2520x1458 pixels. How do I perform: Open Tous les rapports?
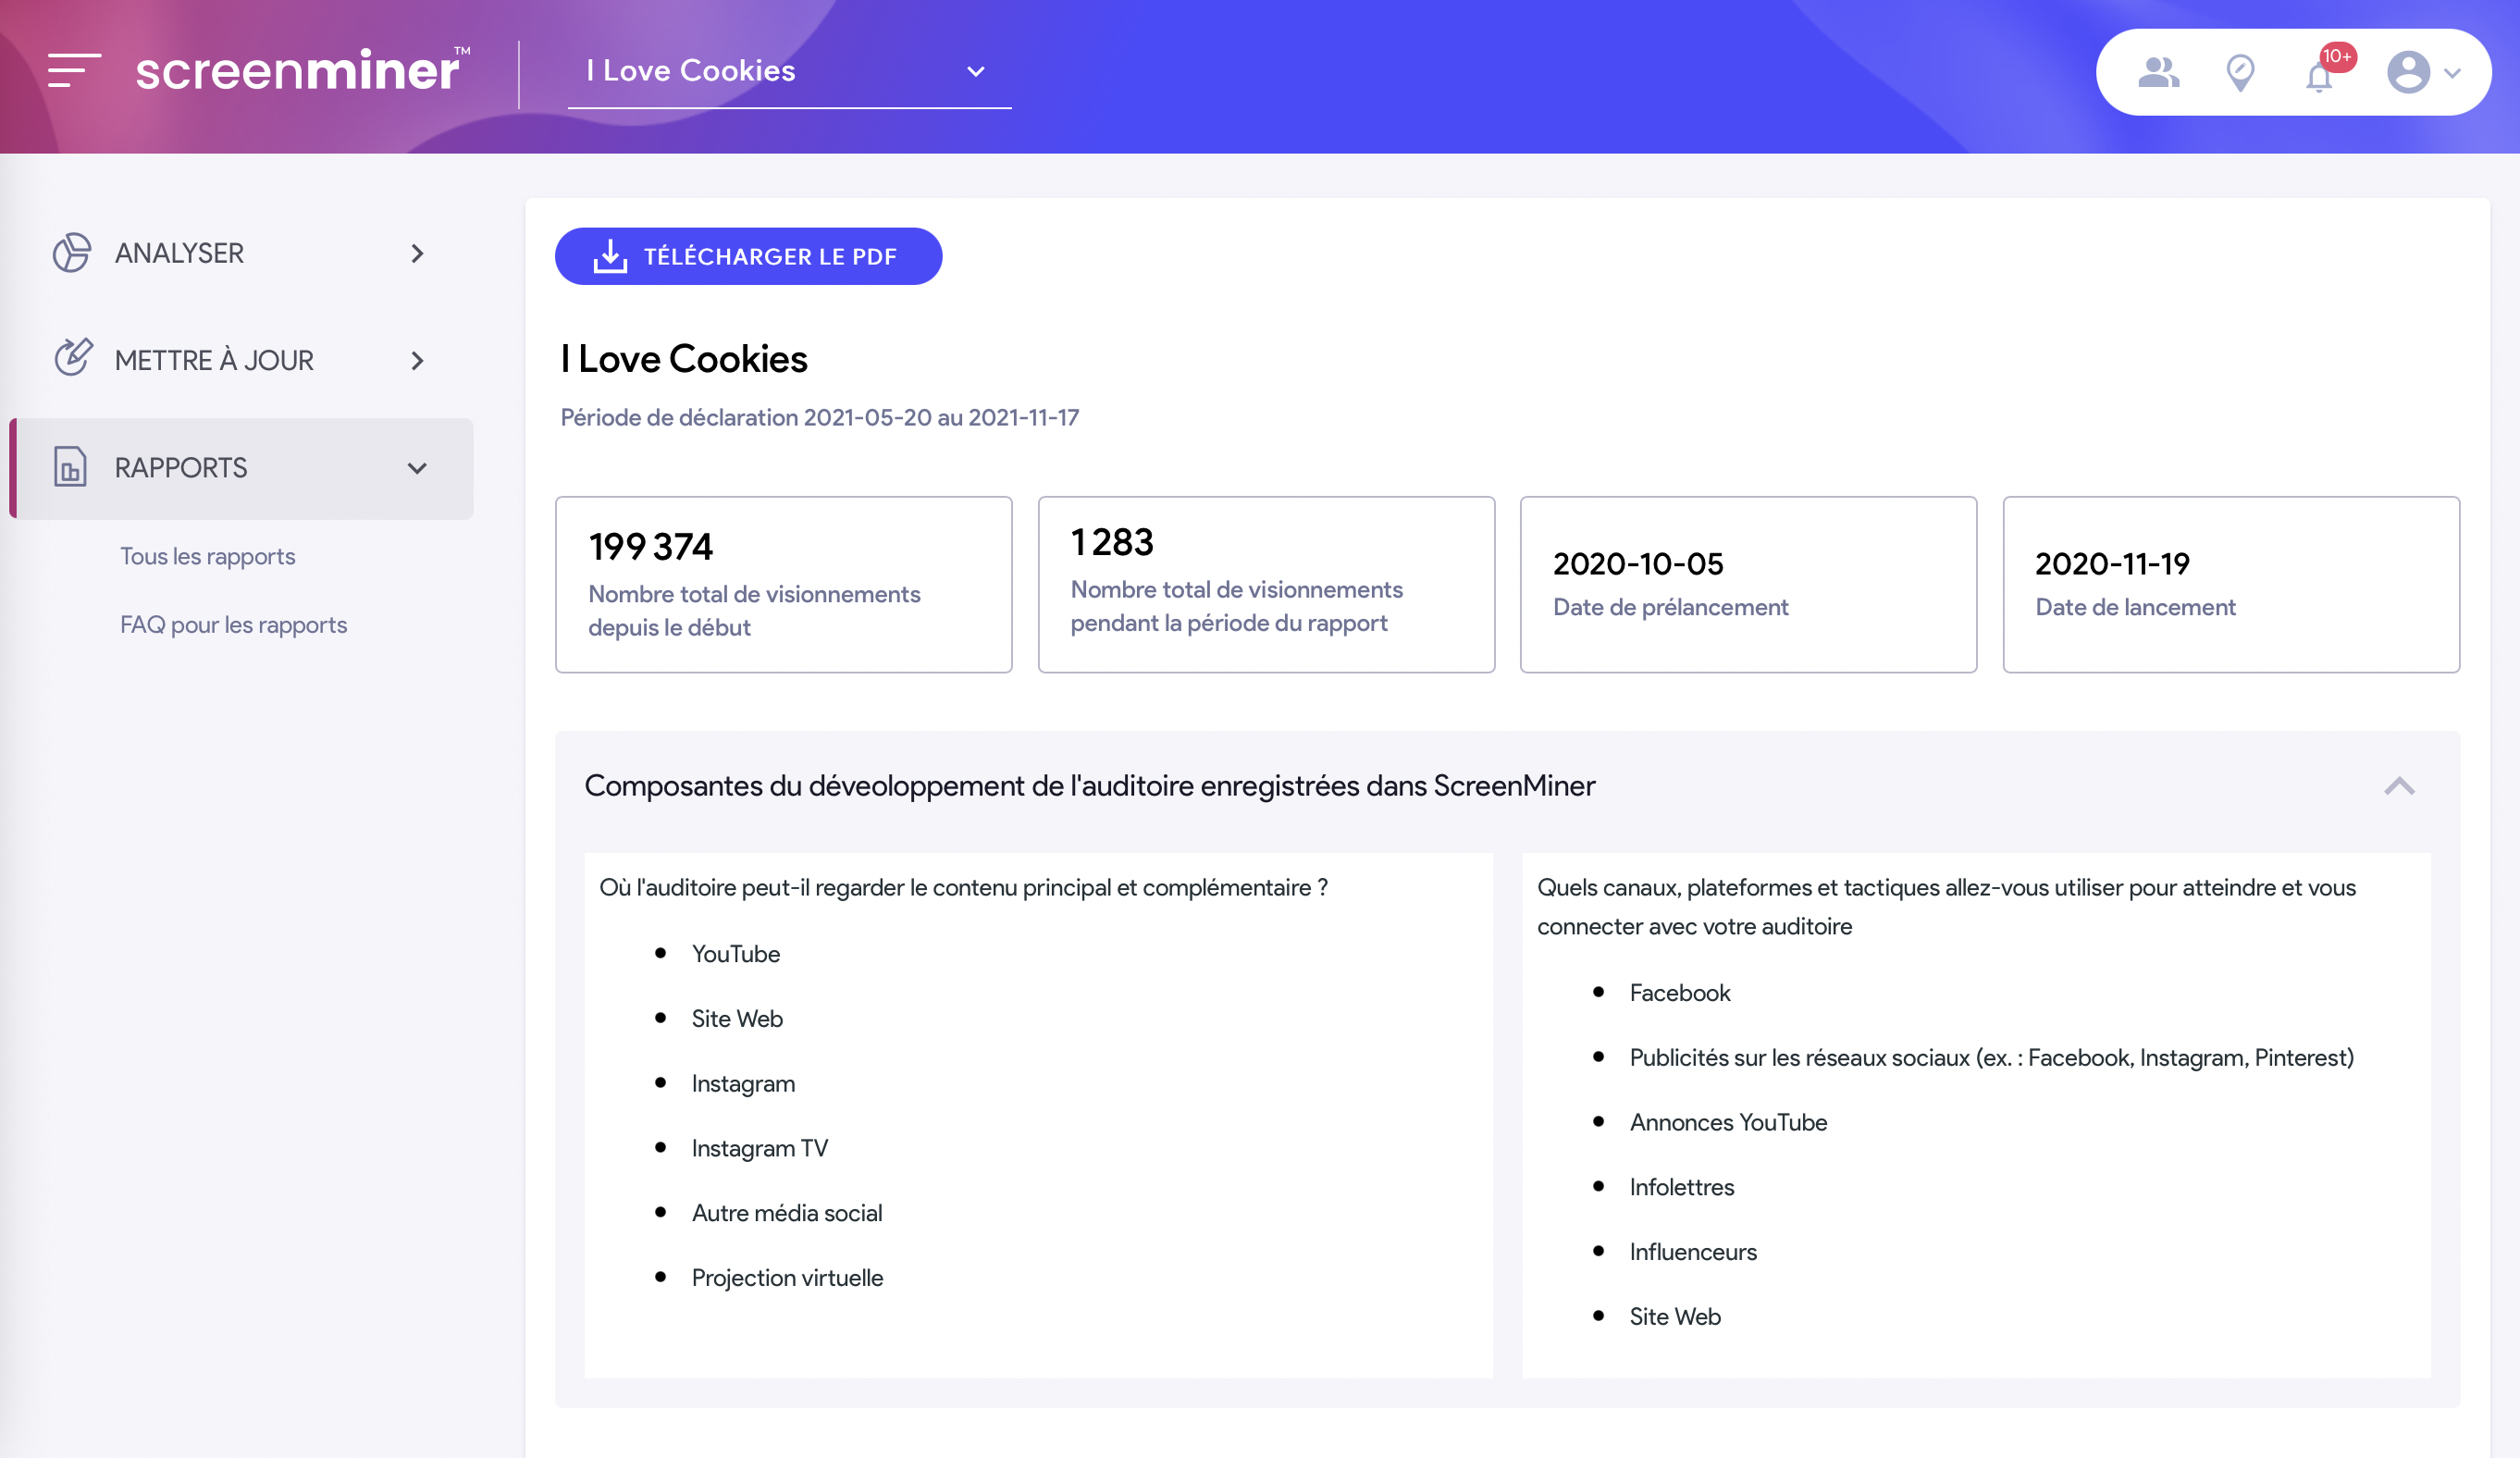(x=208, y=556)
